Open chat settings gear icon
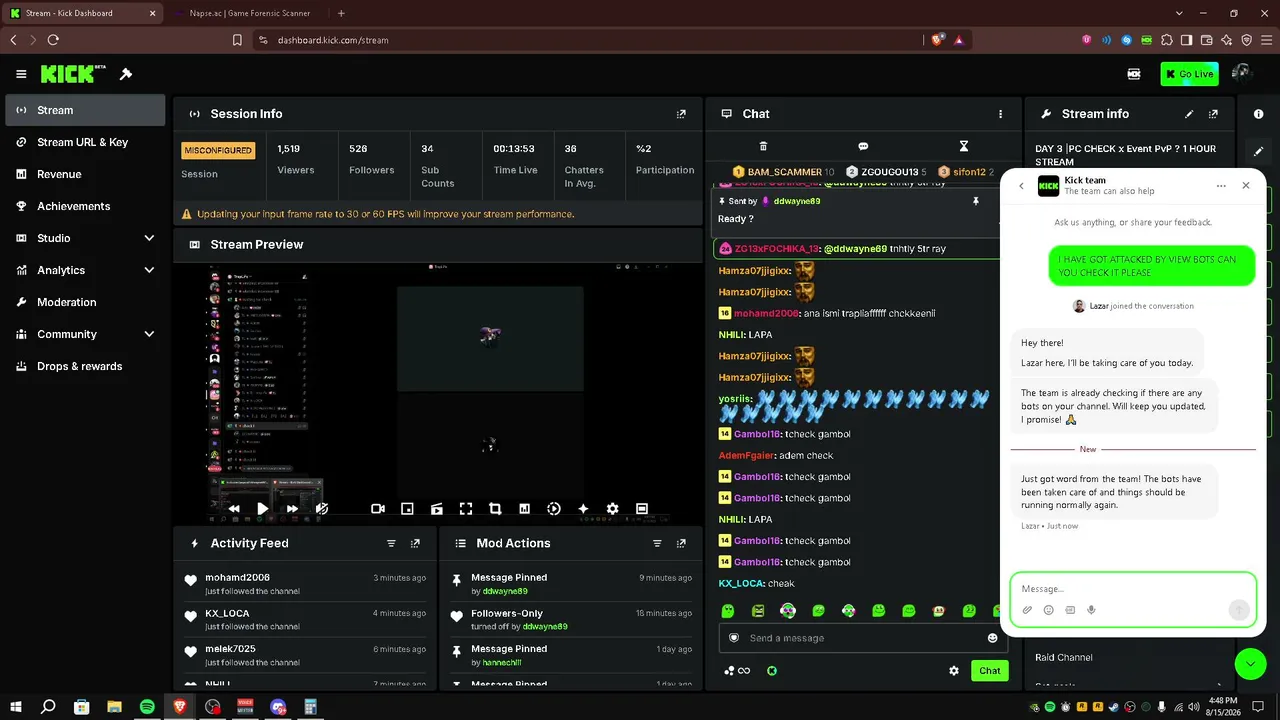The height and width of the screenshot is (720, 1280). (x=954, y=671)
